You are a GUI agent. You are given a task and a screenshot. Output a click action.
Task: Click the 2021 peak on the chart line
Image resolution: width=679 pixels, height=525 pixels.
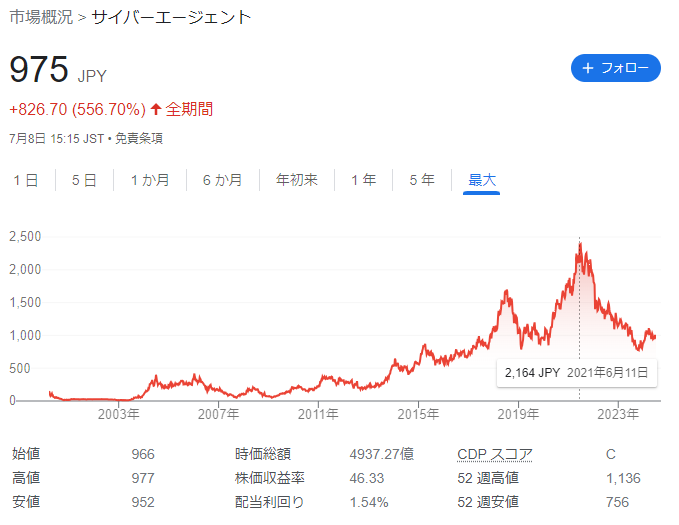pyautogui.click(x=579, y=245)
